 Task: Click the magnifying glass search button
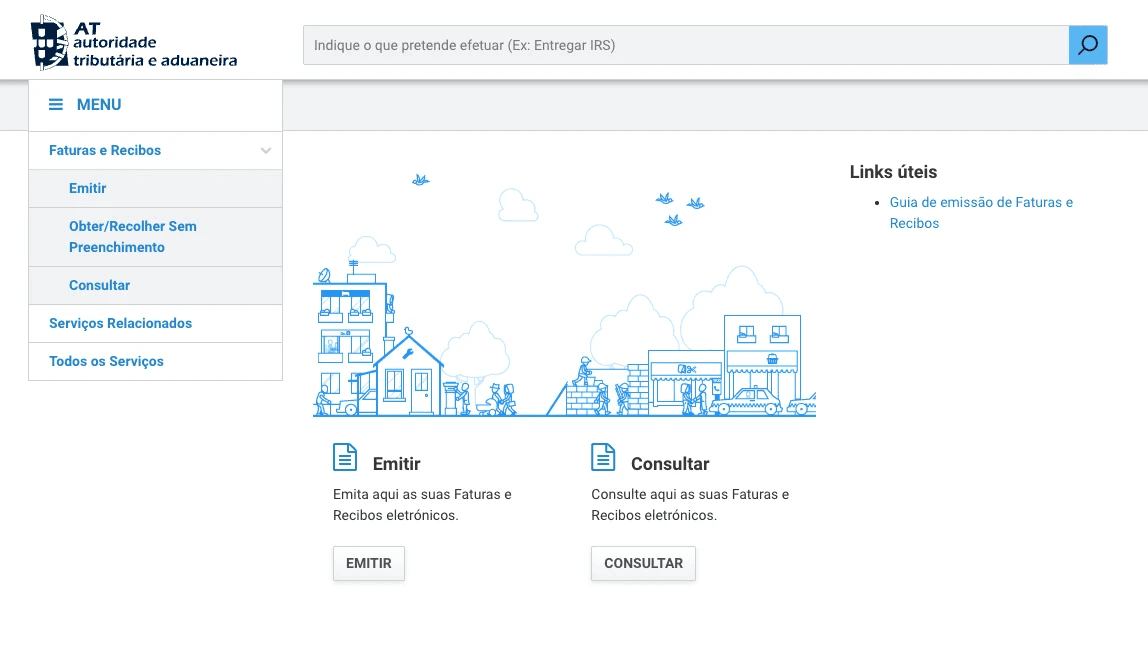[x=1088, y=45]
